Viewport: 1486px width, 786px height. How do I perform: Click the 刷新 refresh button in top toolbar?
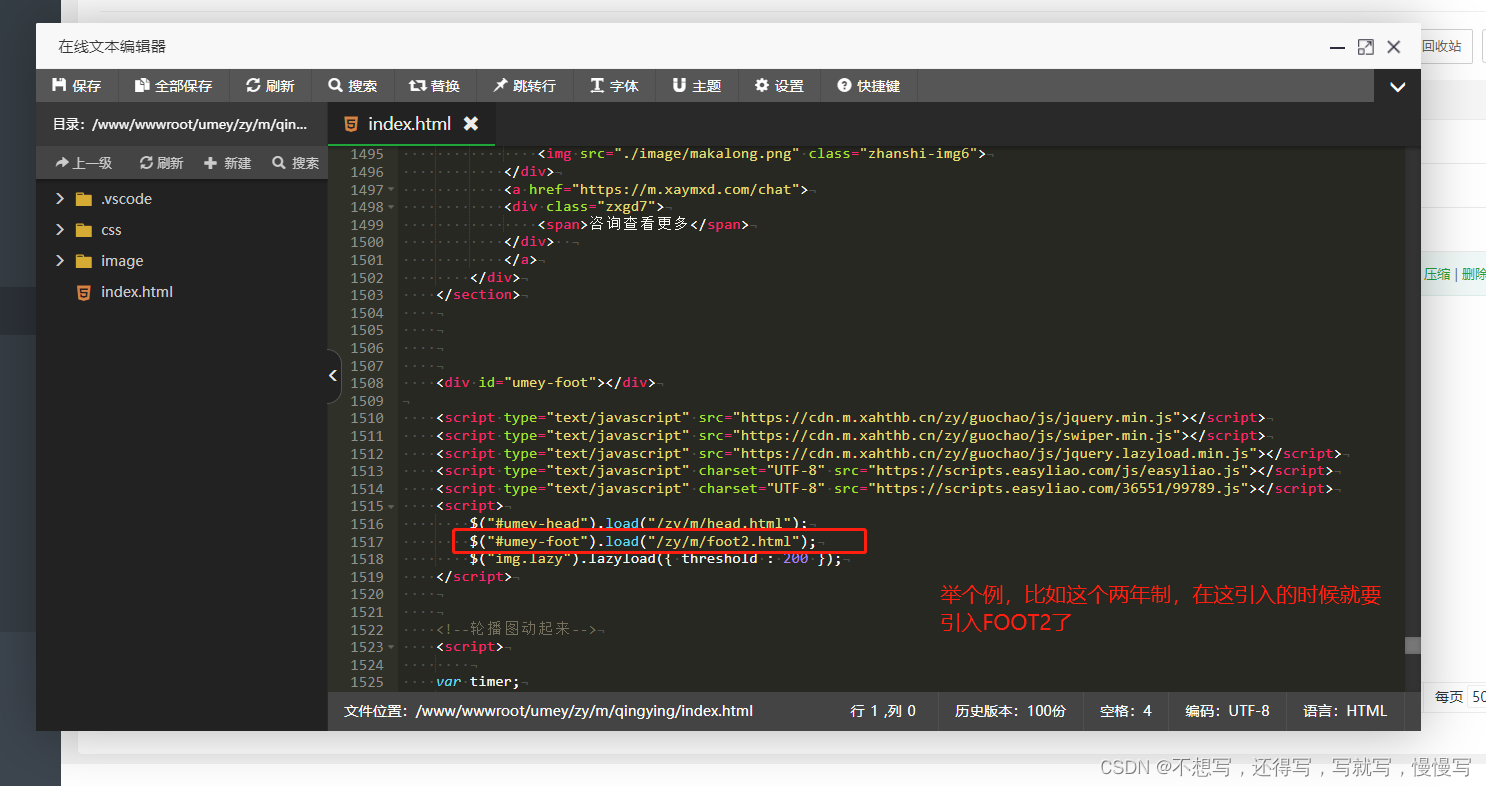270,86
